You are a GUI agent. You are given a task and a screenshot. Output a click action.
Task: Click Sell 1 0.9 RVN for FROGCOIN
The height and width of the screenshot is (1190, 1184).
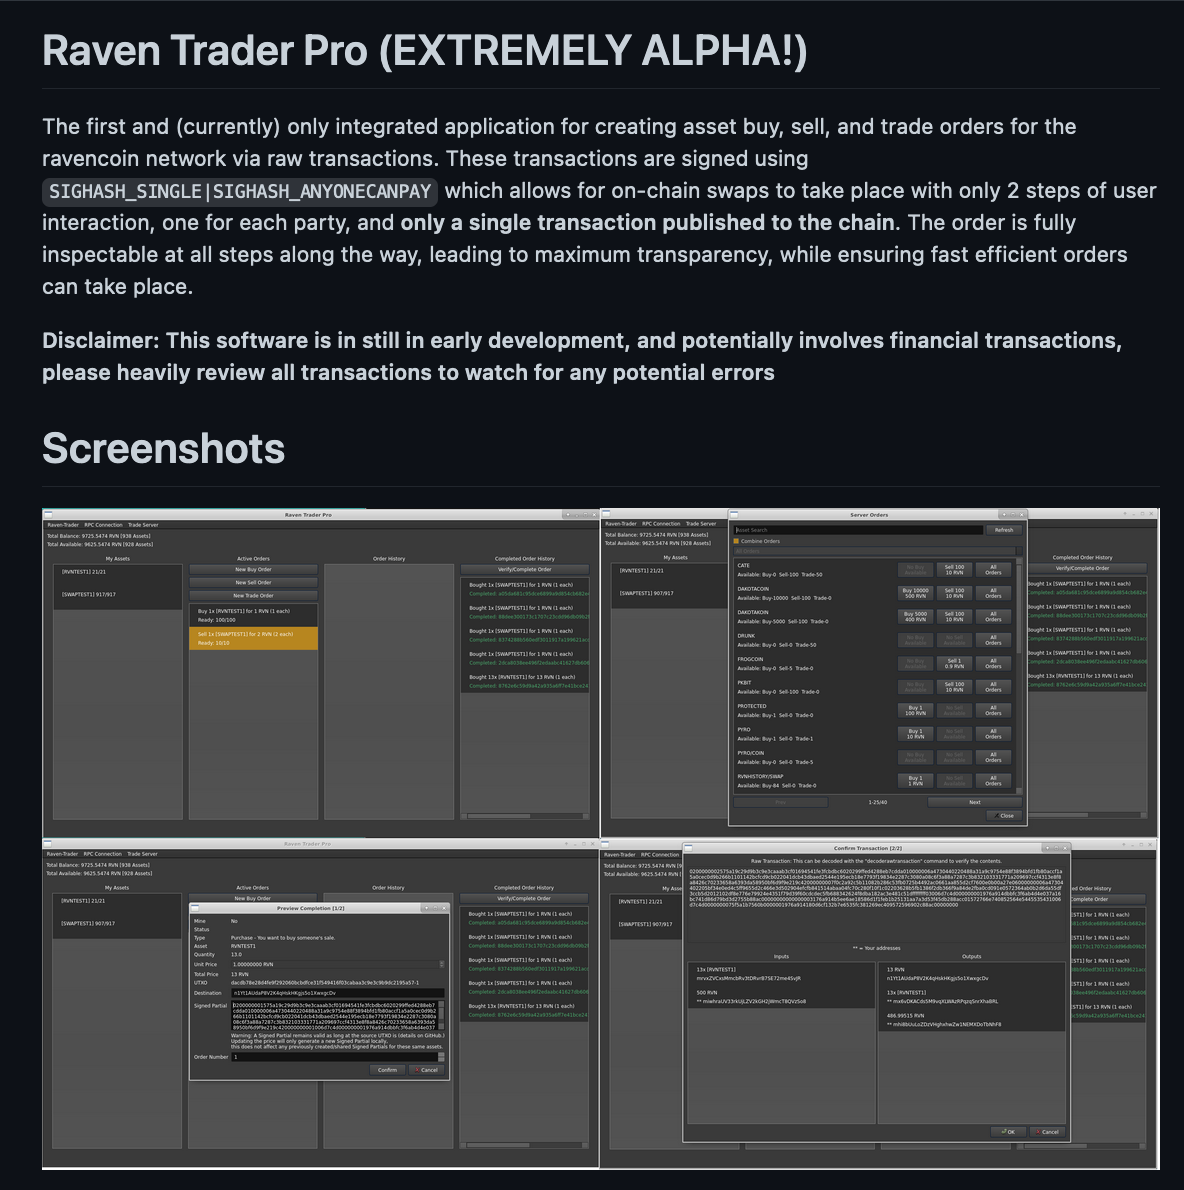(954, 664)
